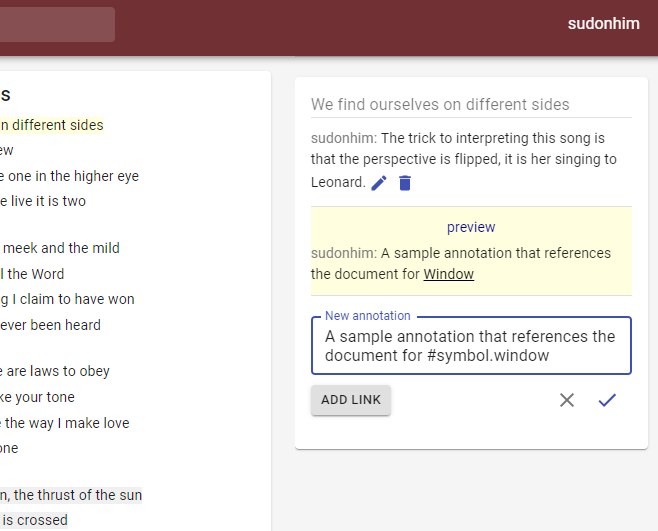The image size is (658, 531).
Task: Click the search box in the header
Action: coord(57,24)
